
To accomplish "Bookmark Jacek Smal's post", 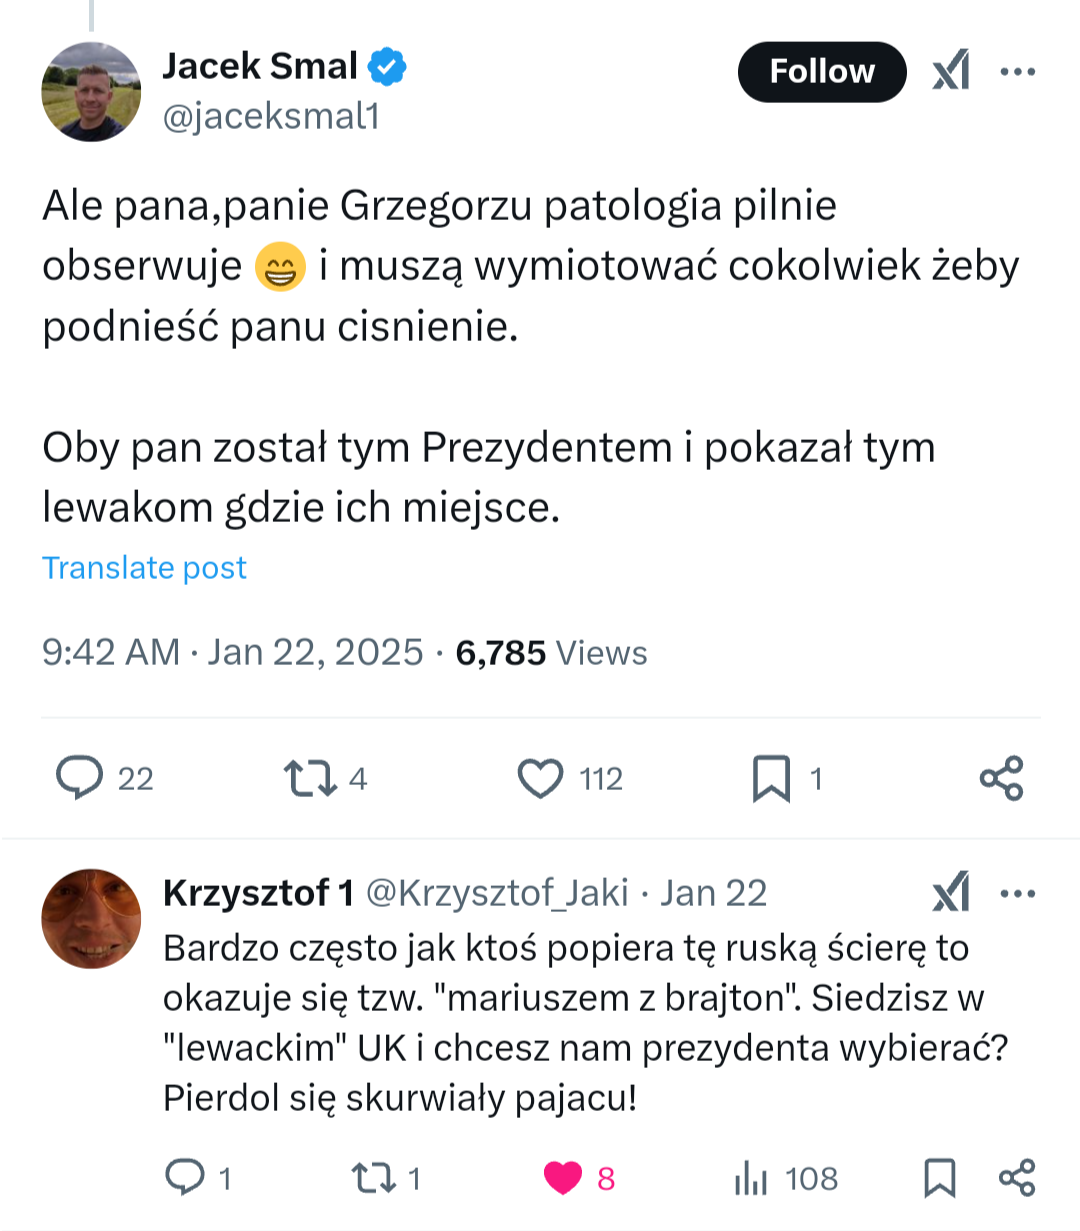I will 771,778.
